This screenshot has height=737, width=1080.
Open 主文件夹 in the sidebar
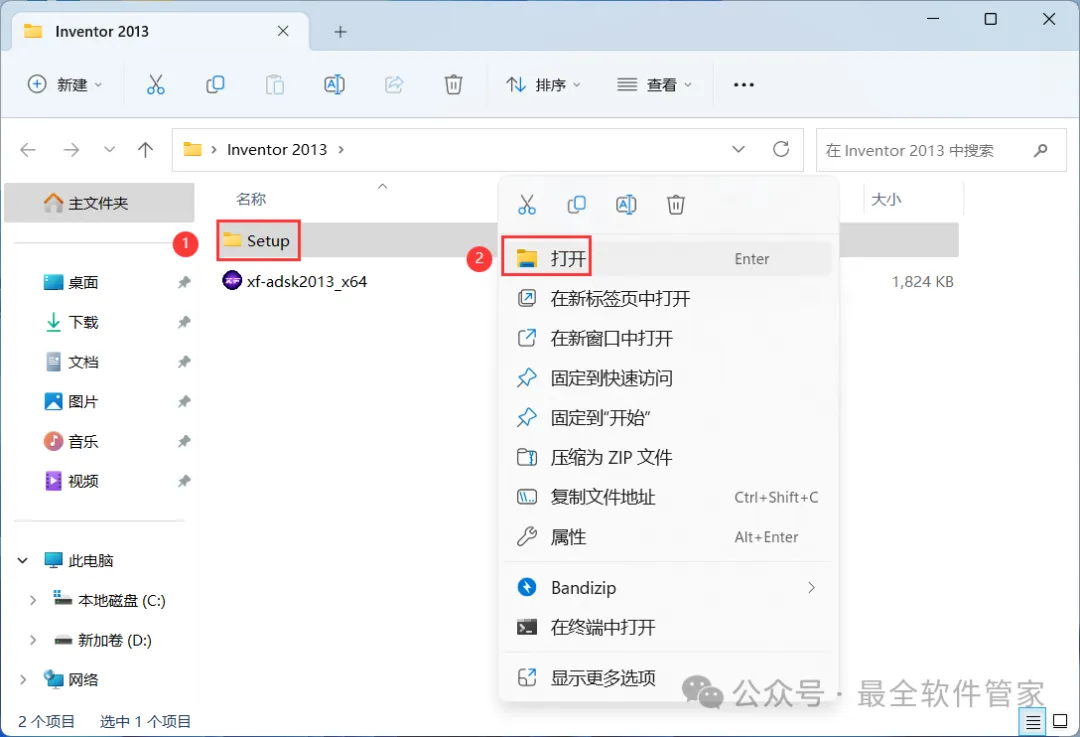pyautogui.click(x=99, y=203)
